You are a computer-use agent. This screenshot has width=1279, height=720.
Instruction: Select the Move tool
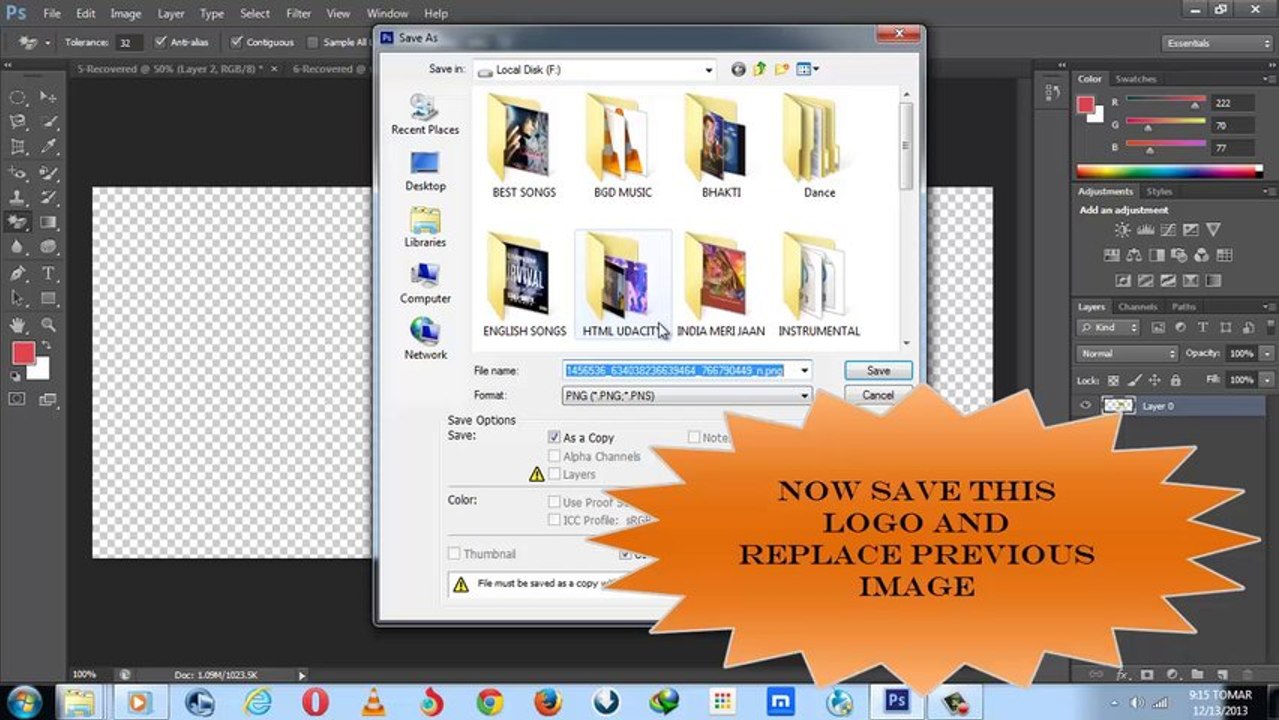(x=48, y=97)
